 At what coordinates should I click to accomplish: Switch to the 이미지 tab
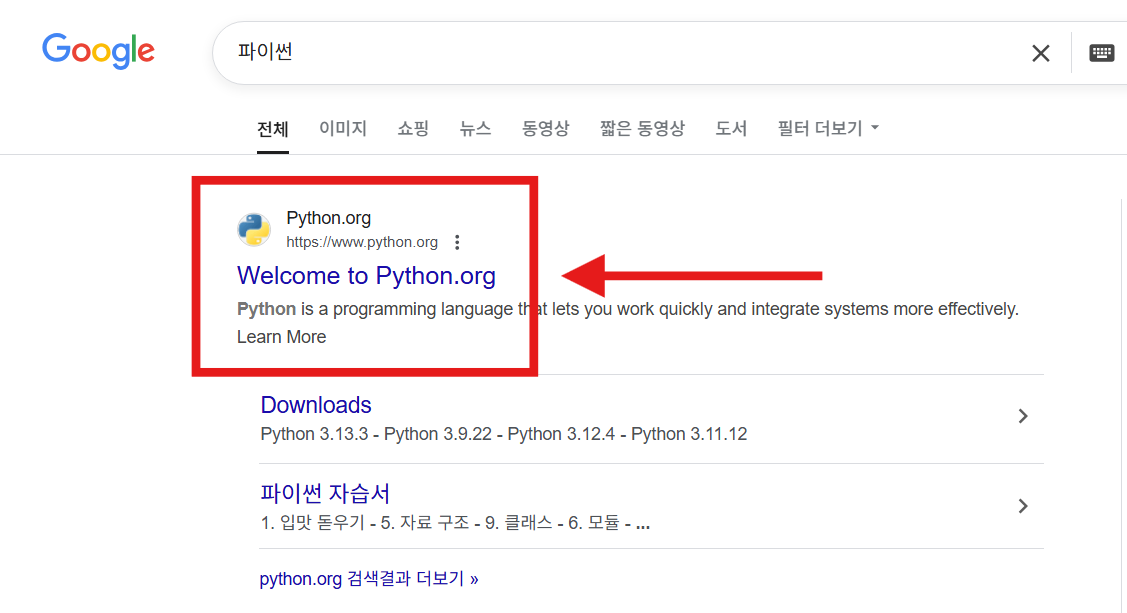pyautogui.click(x=343, y=129)
